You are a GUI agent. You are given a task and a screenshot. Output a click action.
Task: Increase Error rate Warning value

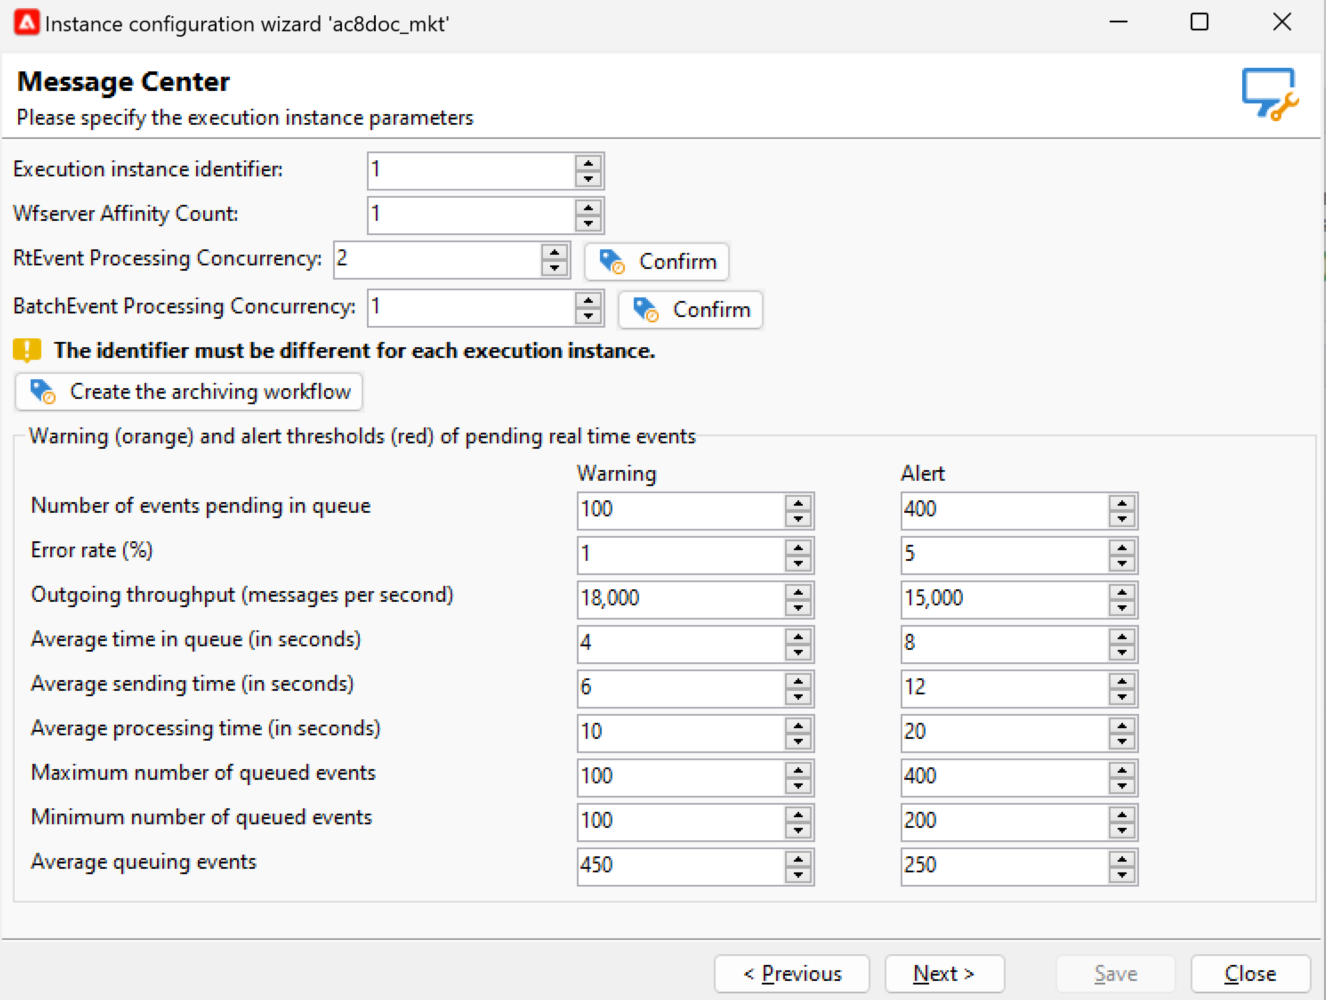pyautogui.click(x=798, y=547)
